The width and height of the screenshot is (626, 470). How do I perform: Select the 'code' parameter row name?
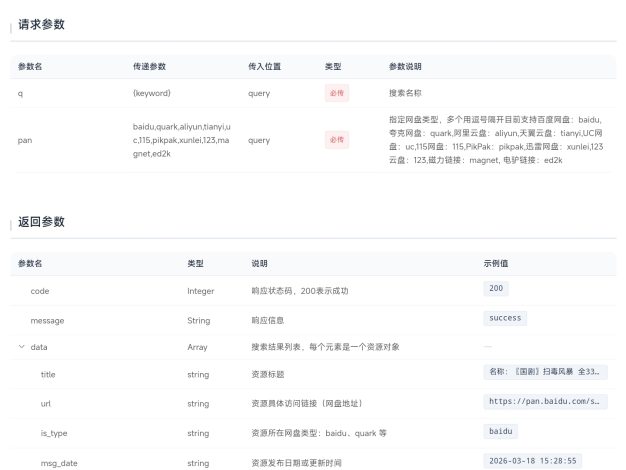pos(40,291)
